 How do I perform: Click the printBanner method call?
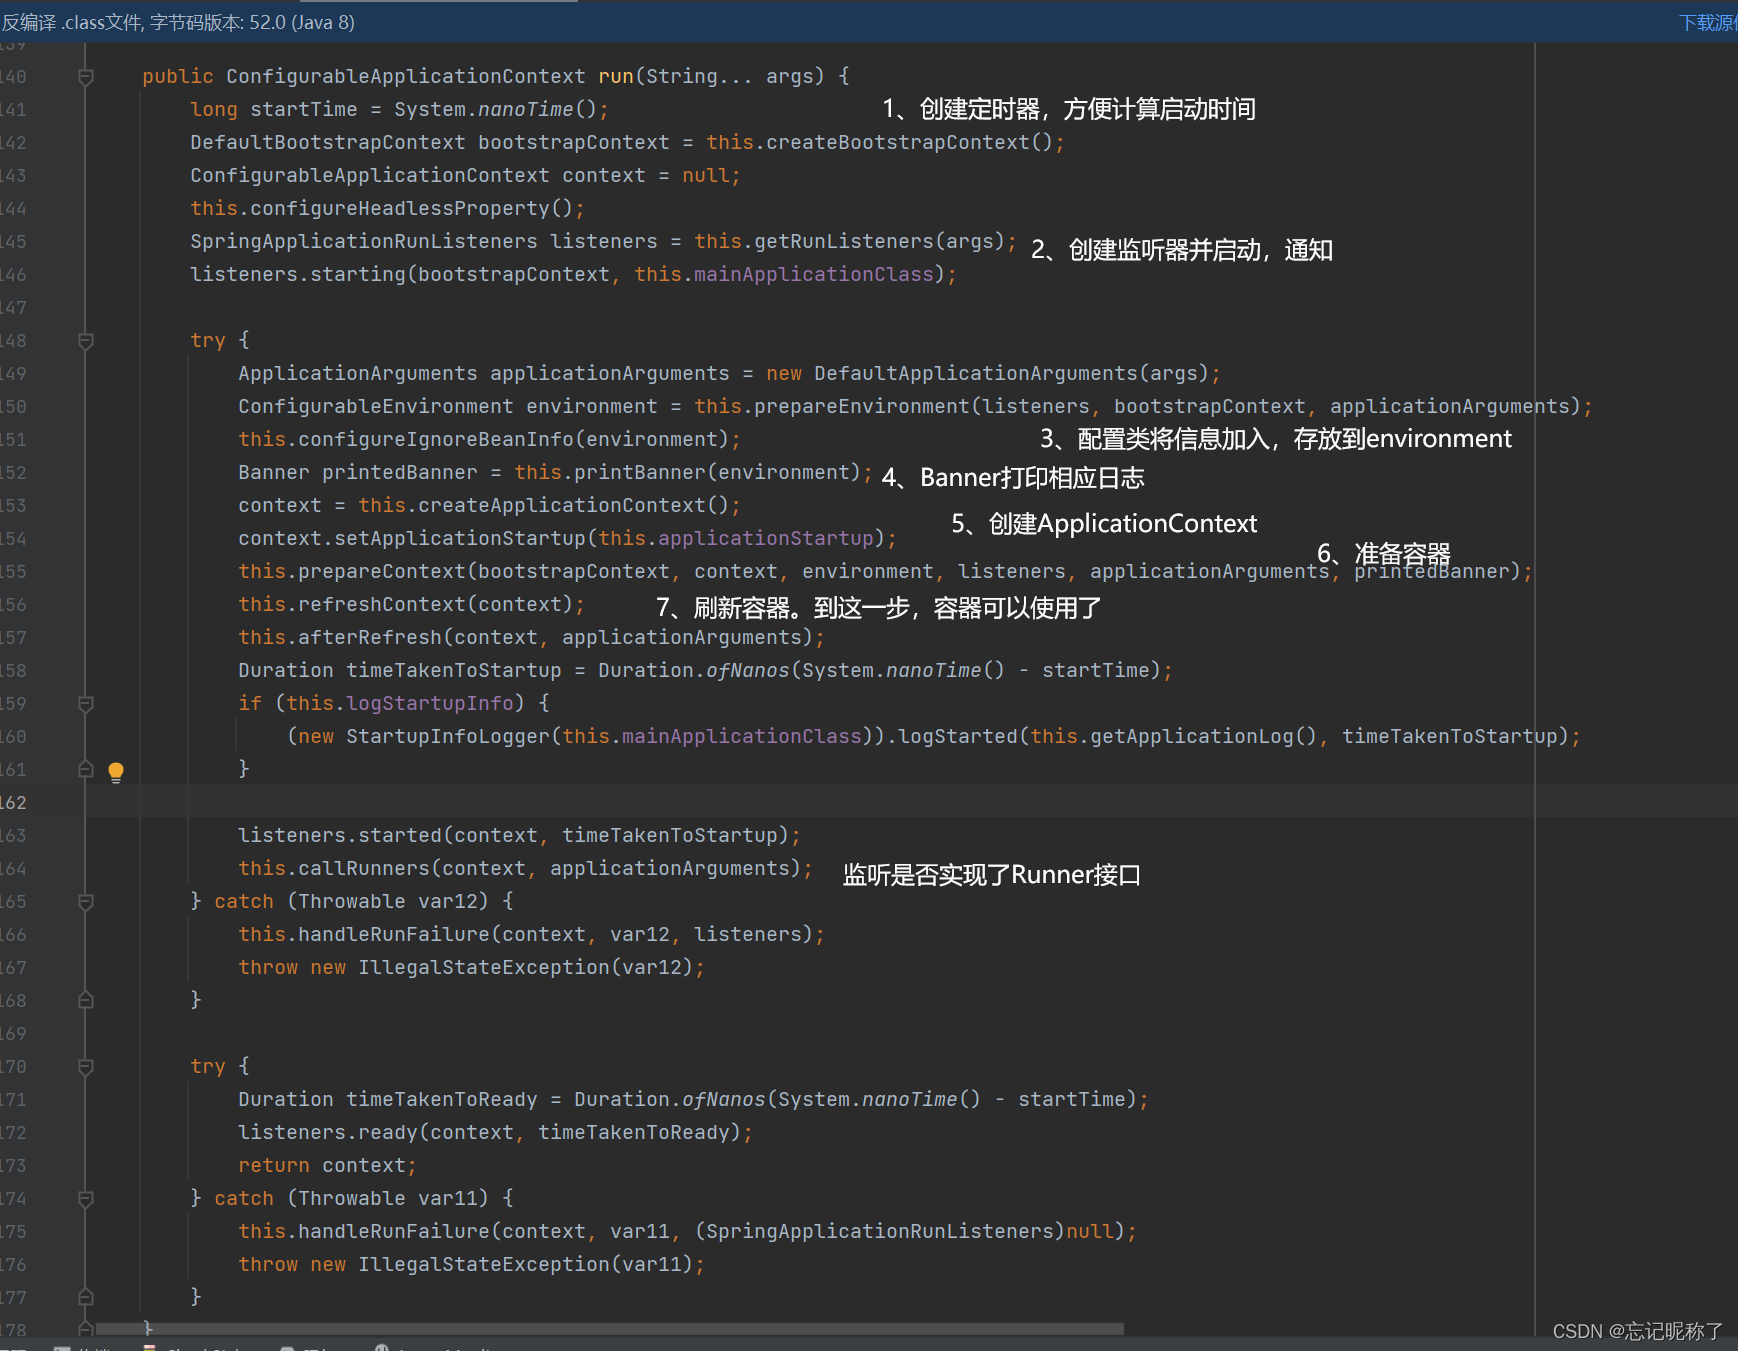640,472
